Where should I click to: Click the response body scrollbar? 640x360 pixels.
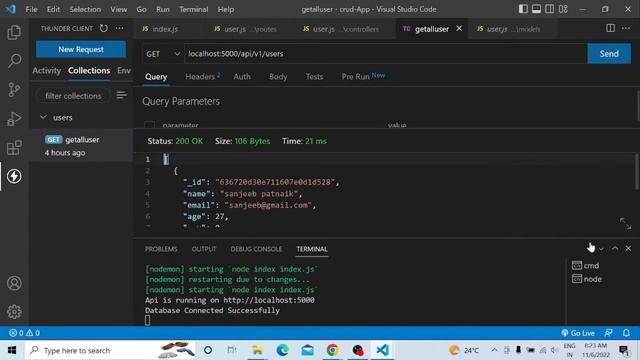point(636,171)
